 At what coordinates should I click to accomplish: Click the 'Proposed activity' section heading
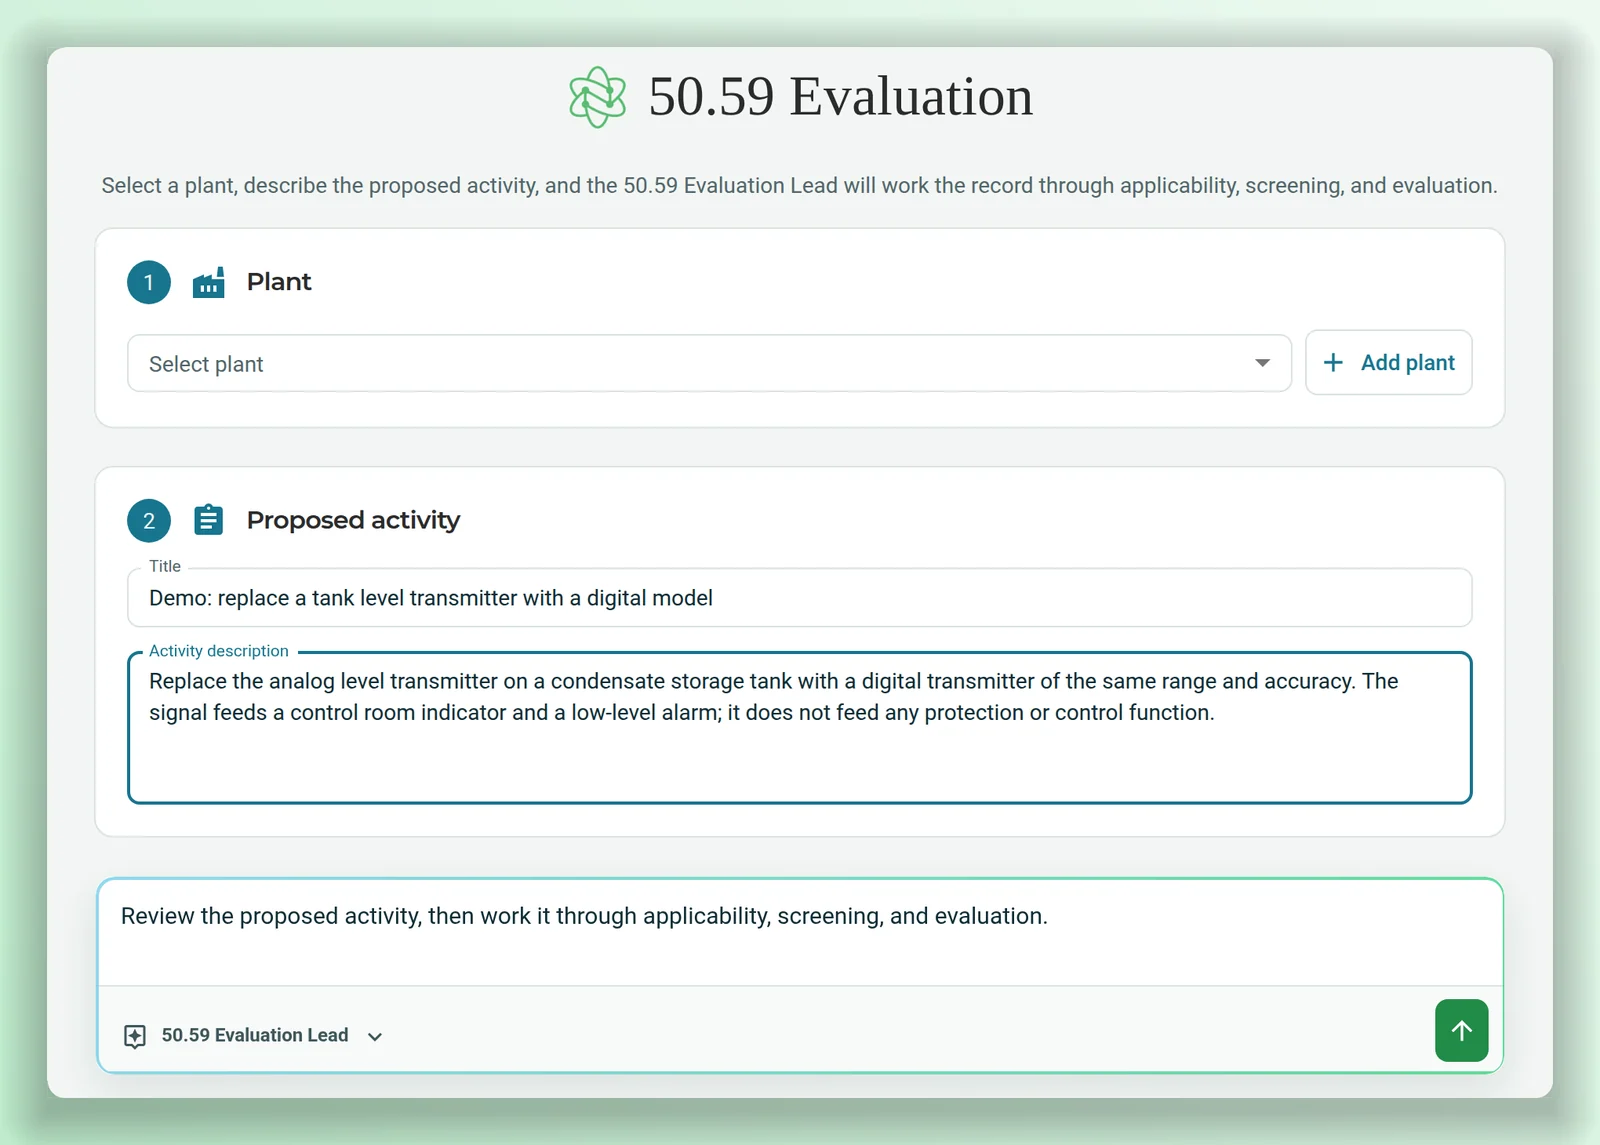click(353, 520)
